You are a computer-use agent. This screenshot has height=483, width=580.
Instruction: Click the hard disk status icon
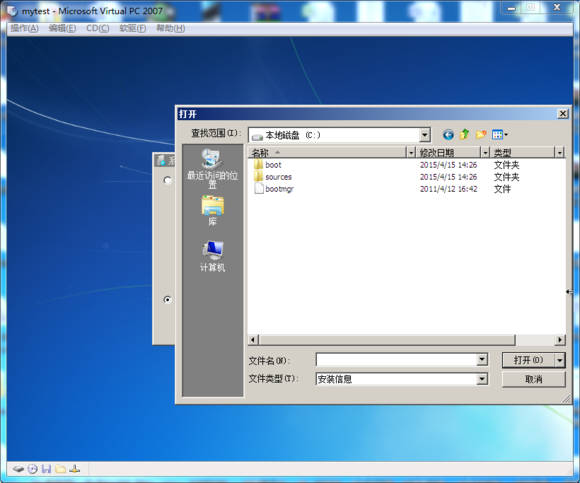coord(18,469)
